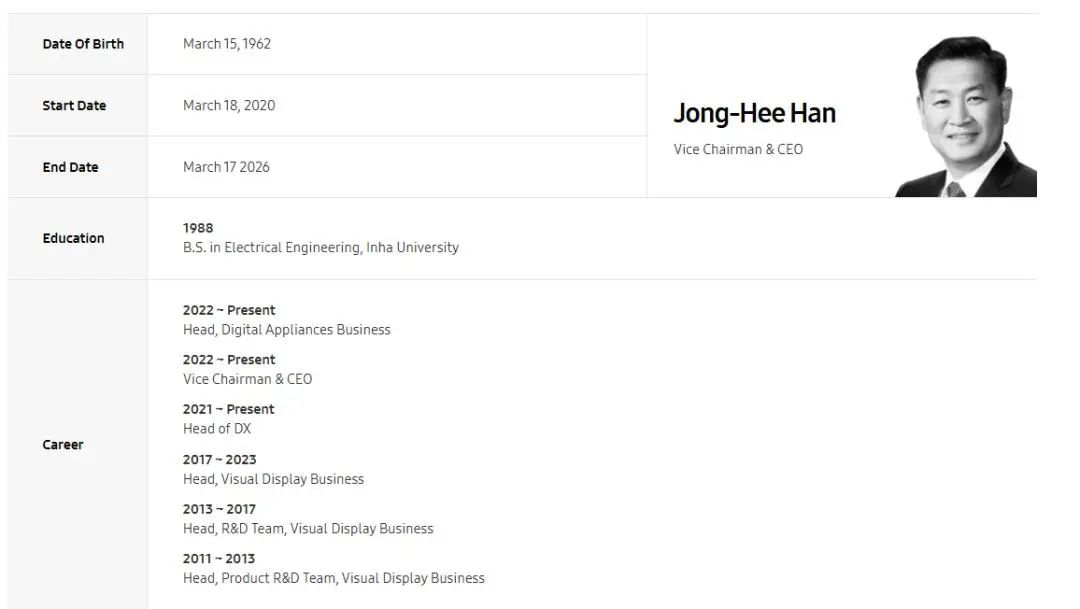This screenshot has height=609, width=1080.
Task: Click Head, Digital Appliances Business entry
Action: pyautogui.click(x=287, y=330)
